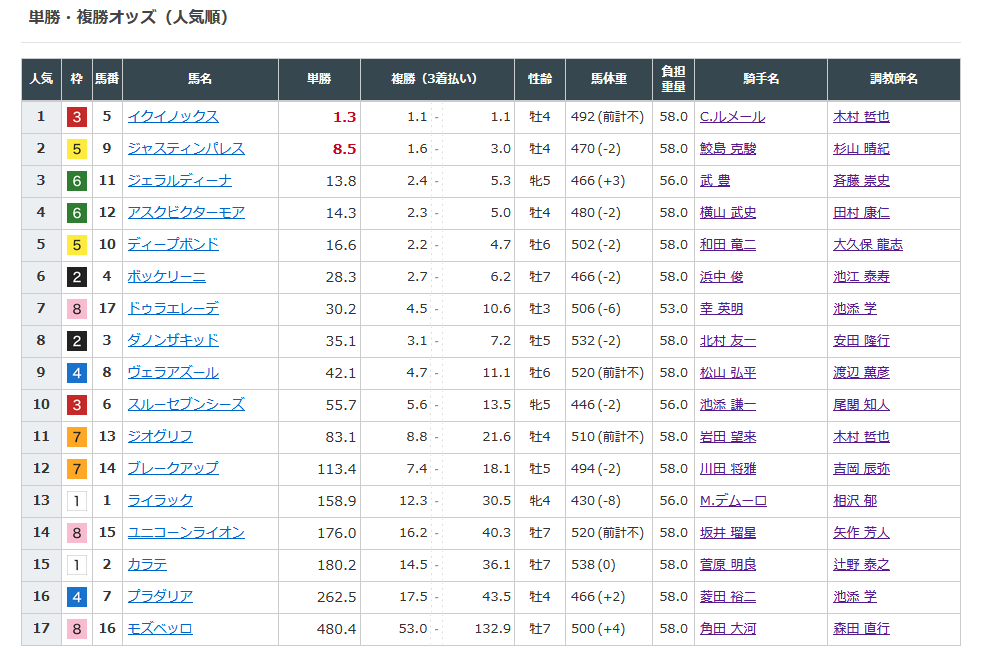
Task: Open horse link ディープボンド
Action: tap(173, 244)
